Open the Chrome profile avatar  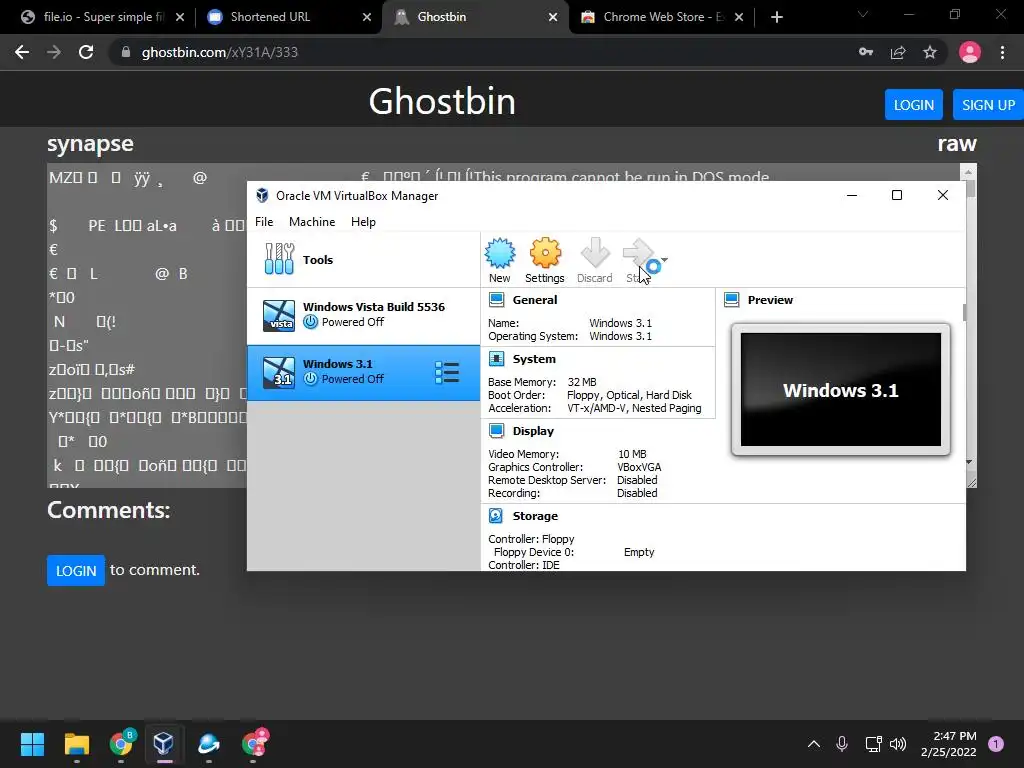click(x=970, y=52)
